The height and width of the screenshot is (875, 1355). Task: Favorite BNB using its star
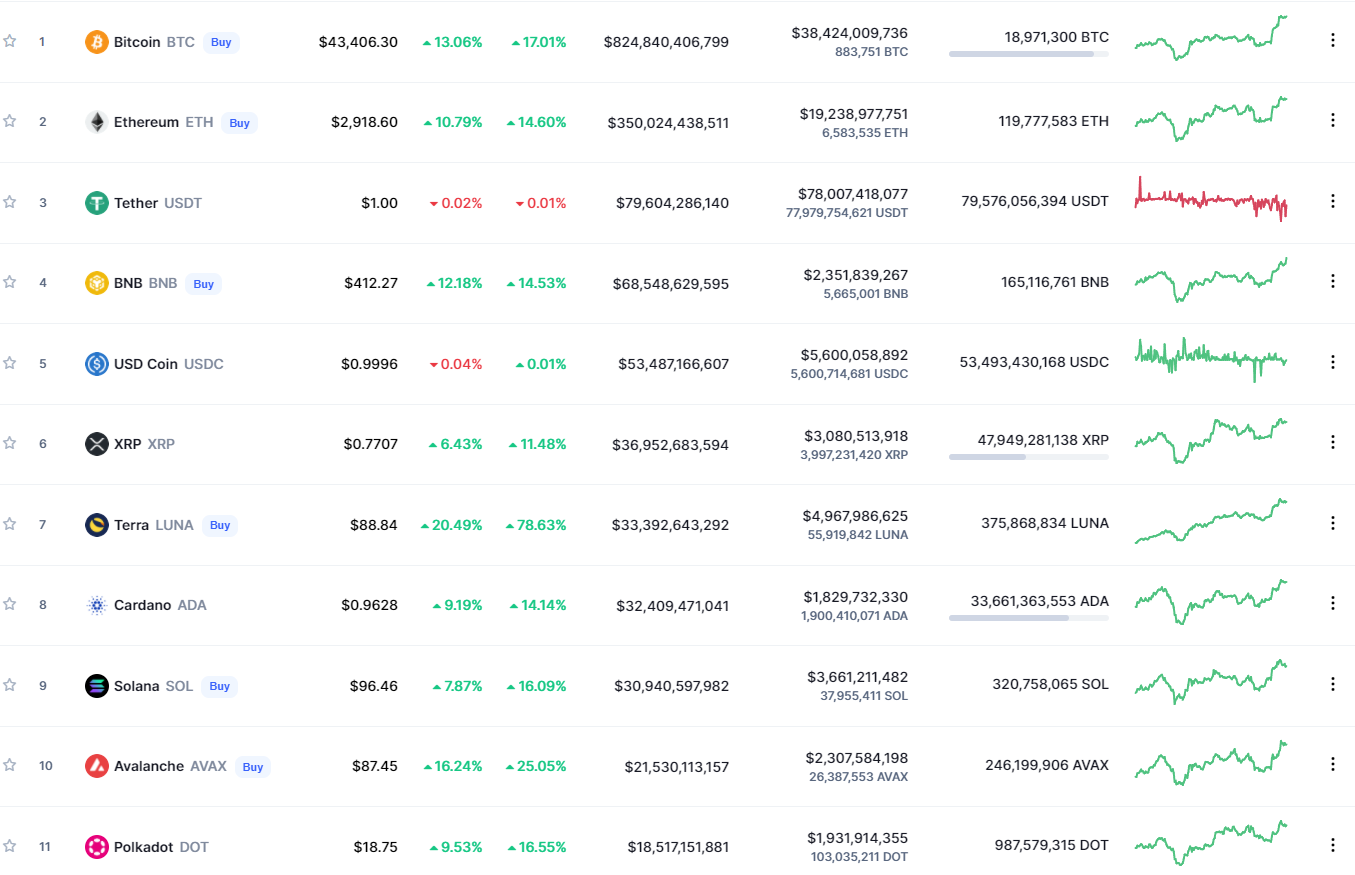pyautogui.click(x=10, y=282)
